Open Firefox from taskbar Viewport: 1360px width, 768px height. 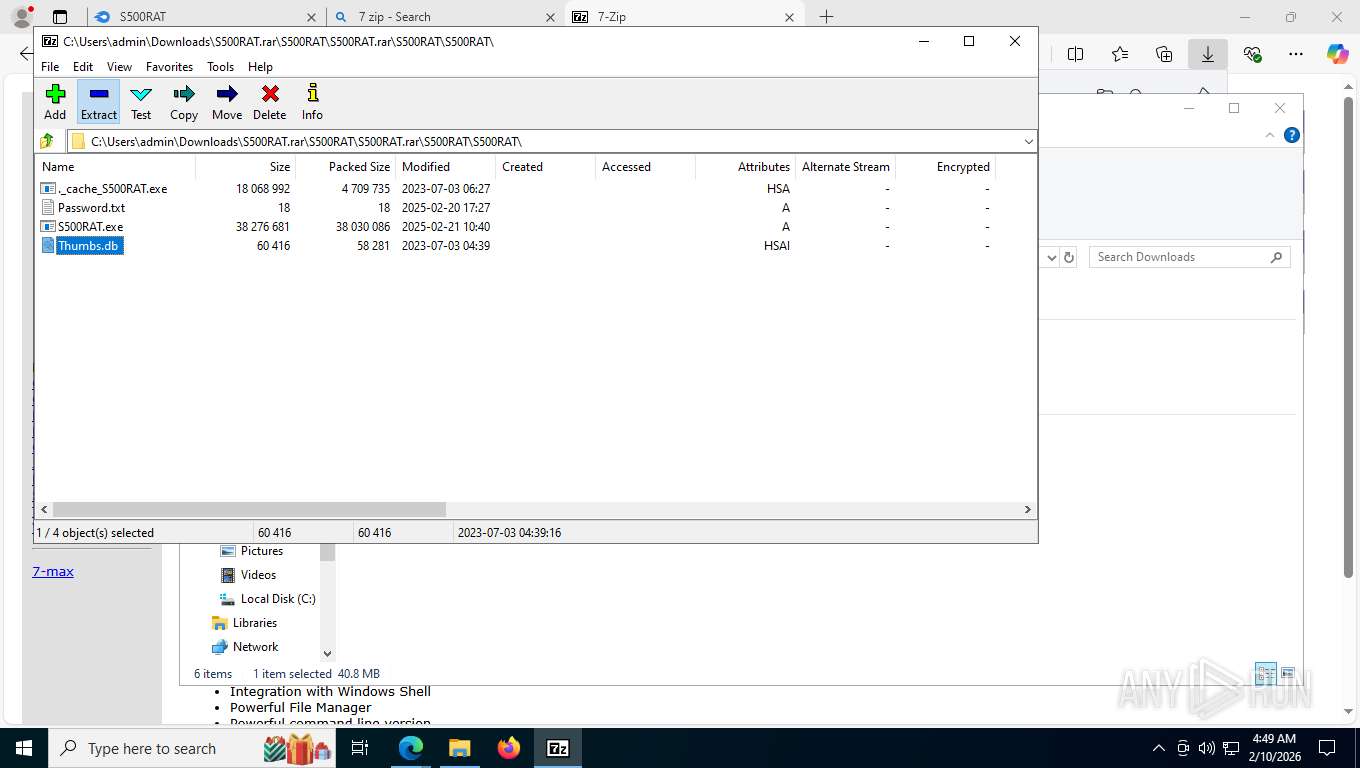[509, 748]
